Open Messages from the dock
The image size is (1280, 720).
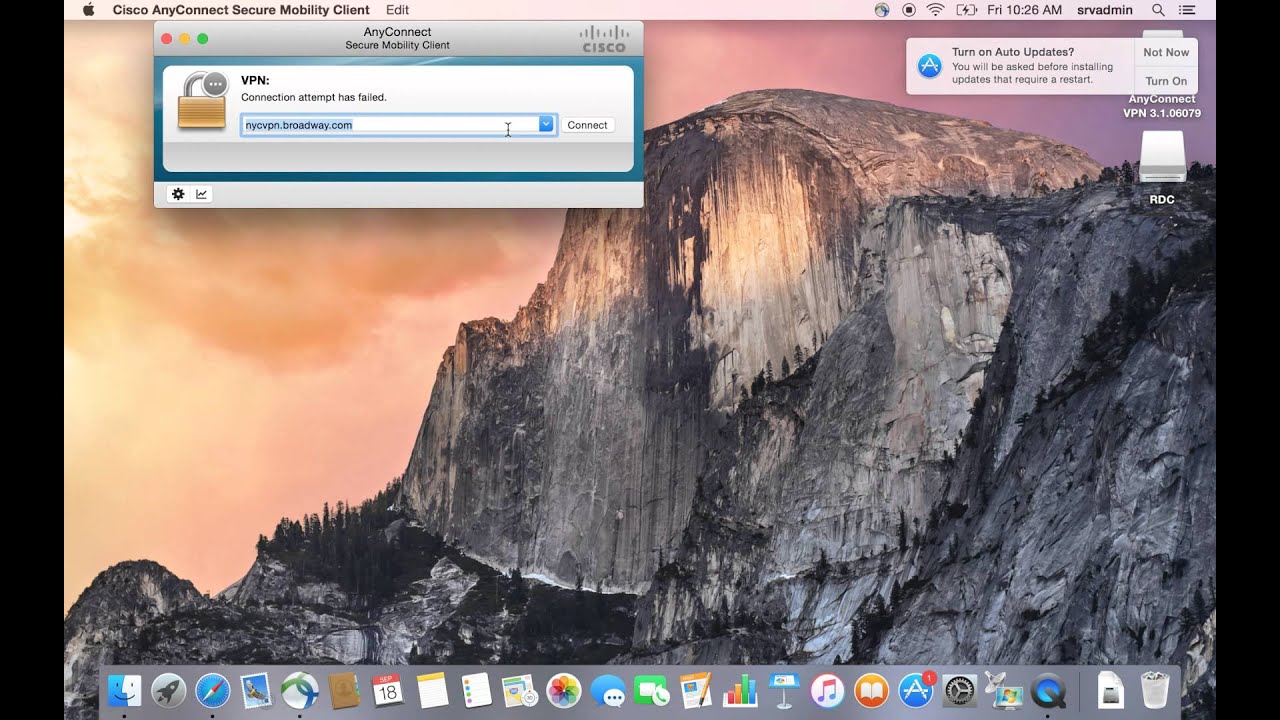tap(608, 690)
